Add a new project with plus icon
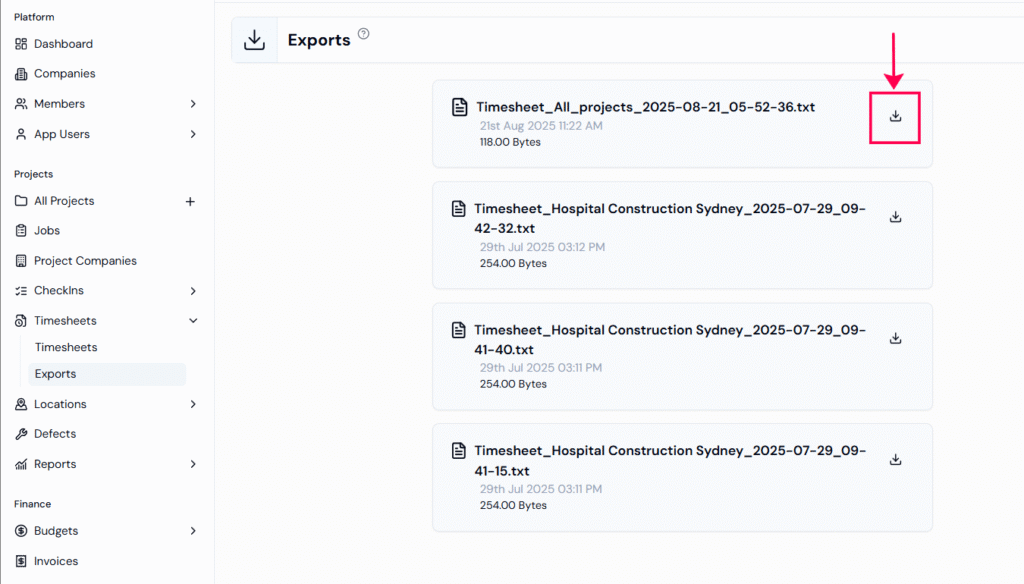 click(190, 201)
